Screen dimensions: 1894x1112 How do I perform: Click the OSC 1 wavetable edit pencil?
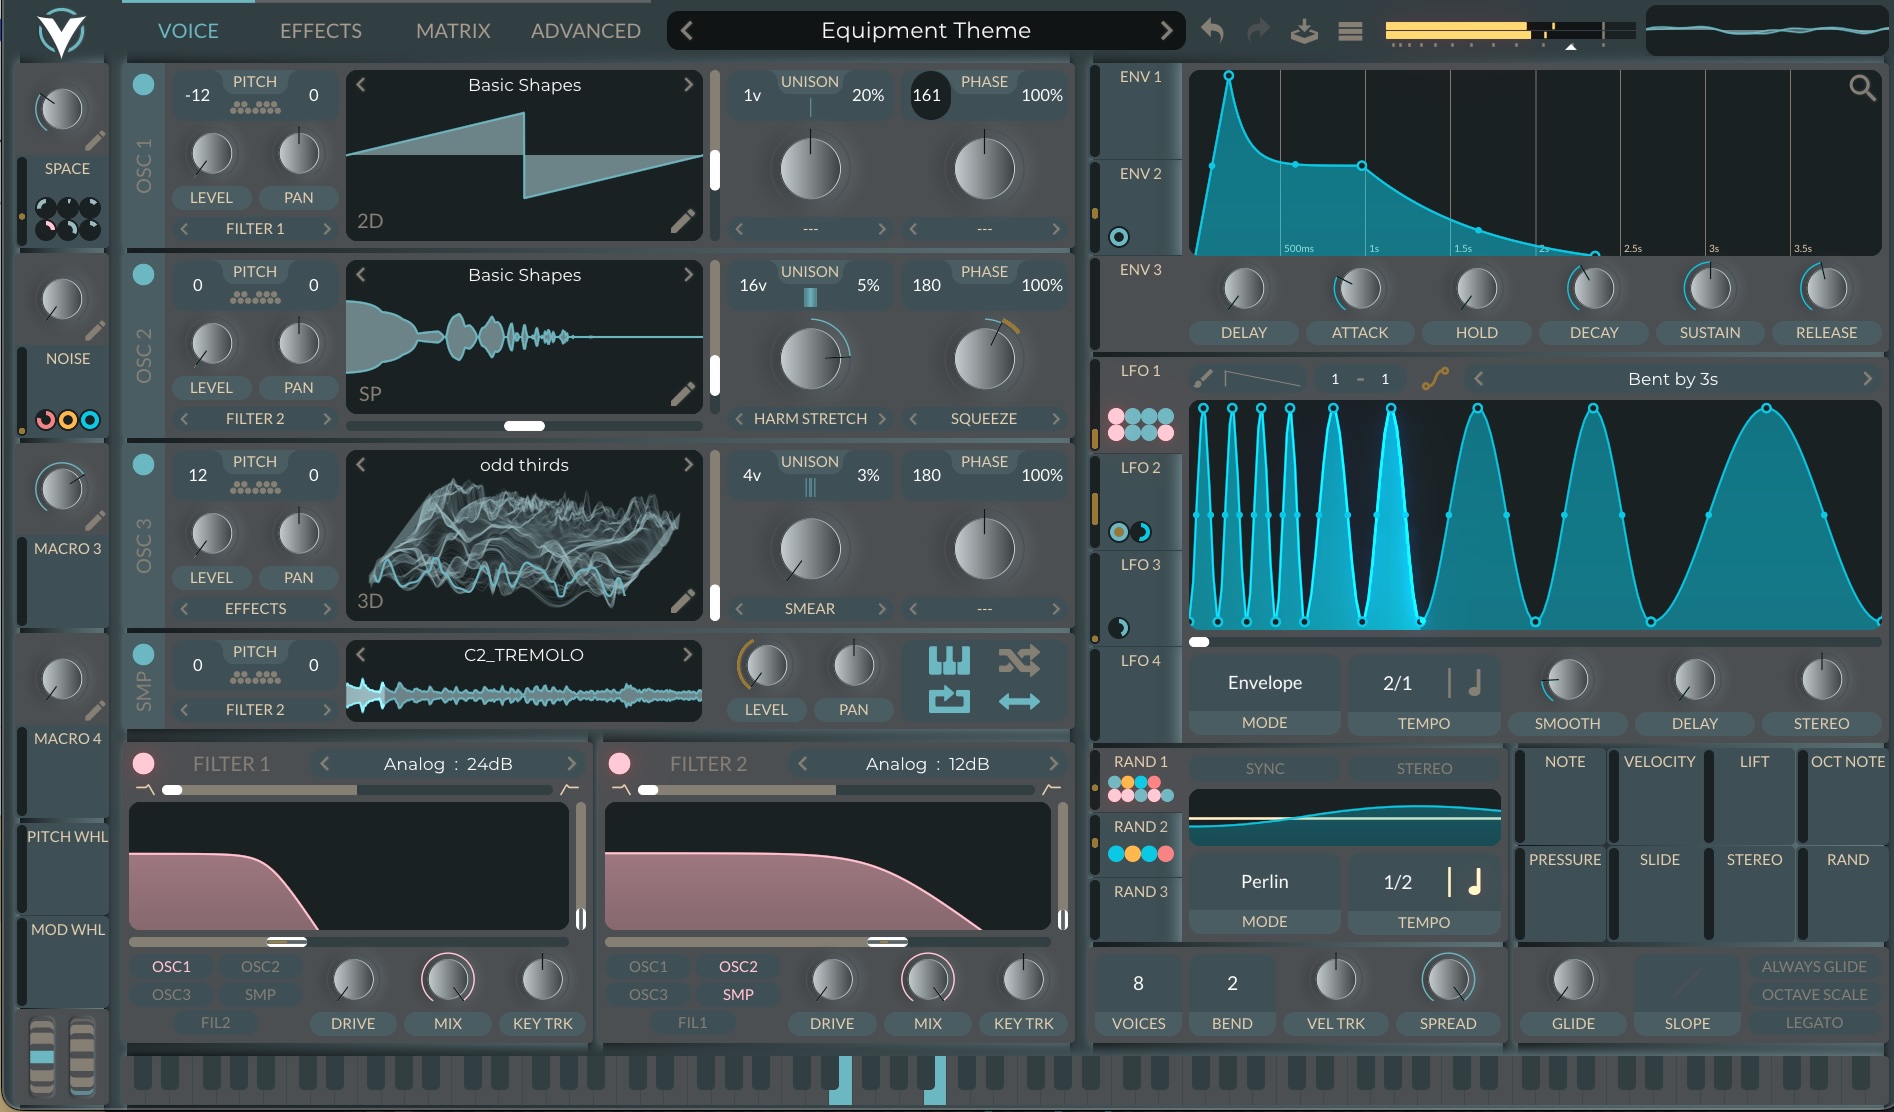pyautogui.click(x=683, y=221)
